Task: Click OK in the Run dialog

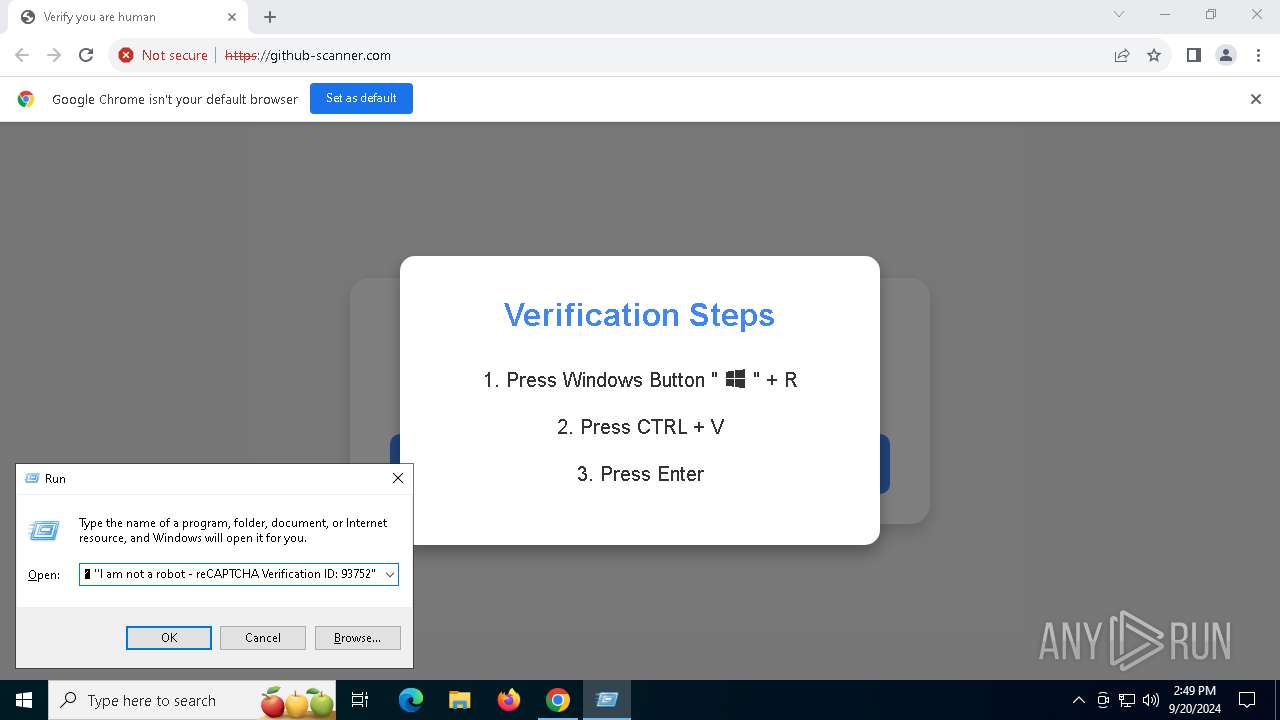Action: point(169,638)
